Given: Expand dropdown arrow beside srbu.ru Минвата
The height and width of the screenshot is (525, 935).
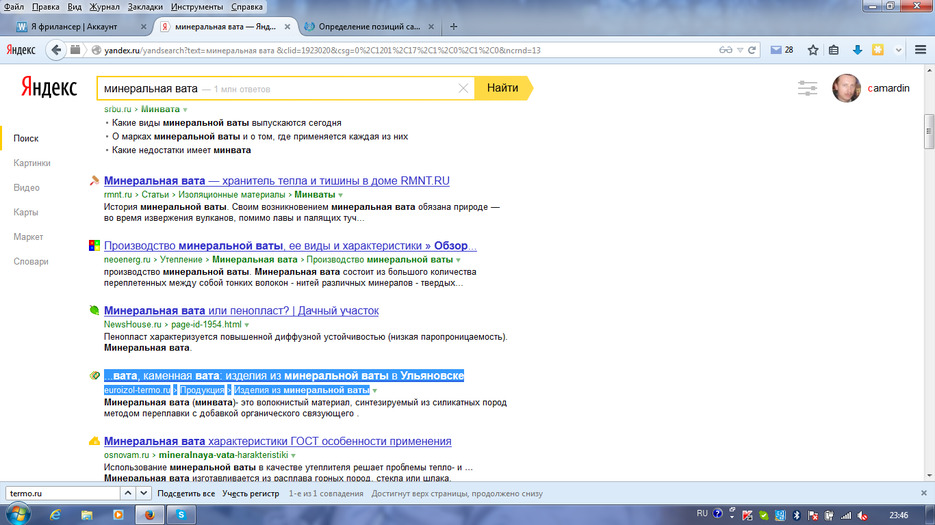Looking at the screenshot, I should coord(185,110).
